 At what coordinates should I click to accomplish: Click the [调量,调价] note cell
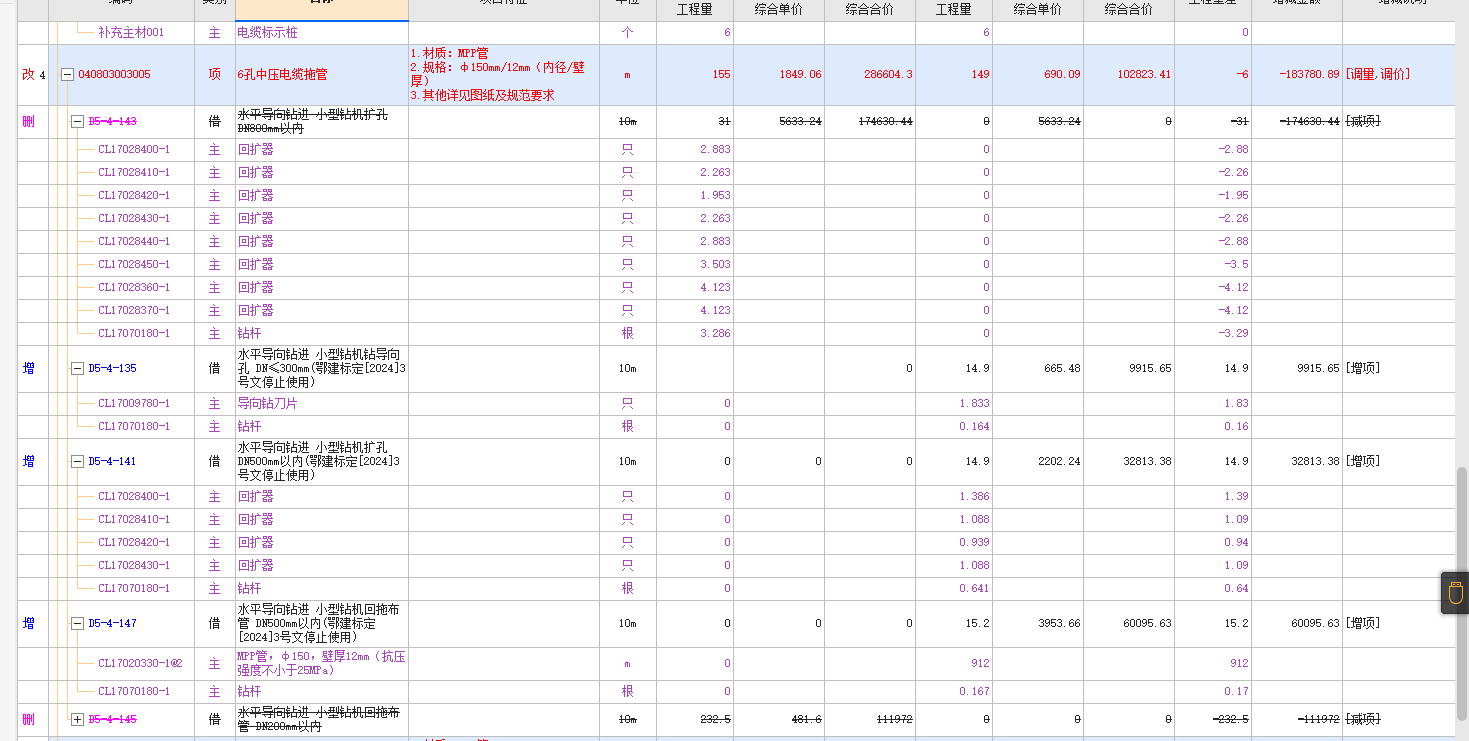pos(1399,75)
